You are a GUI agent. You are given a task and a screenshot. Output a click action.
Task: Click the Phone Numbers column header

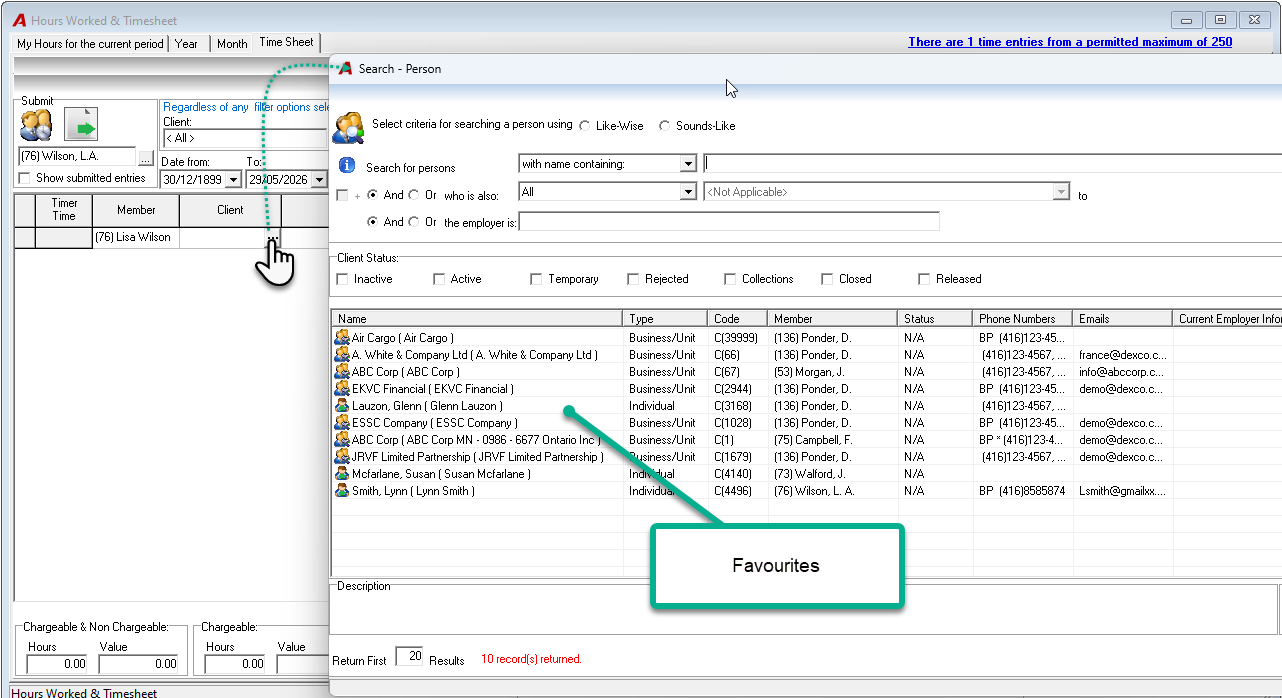click(1023, 319)
